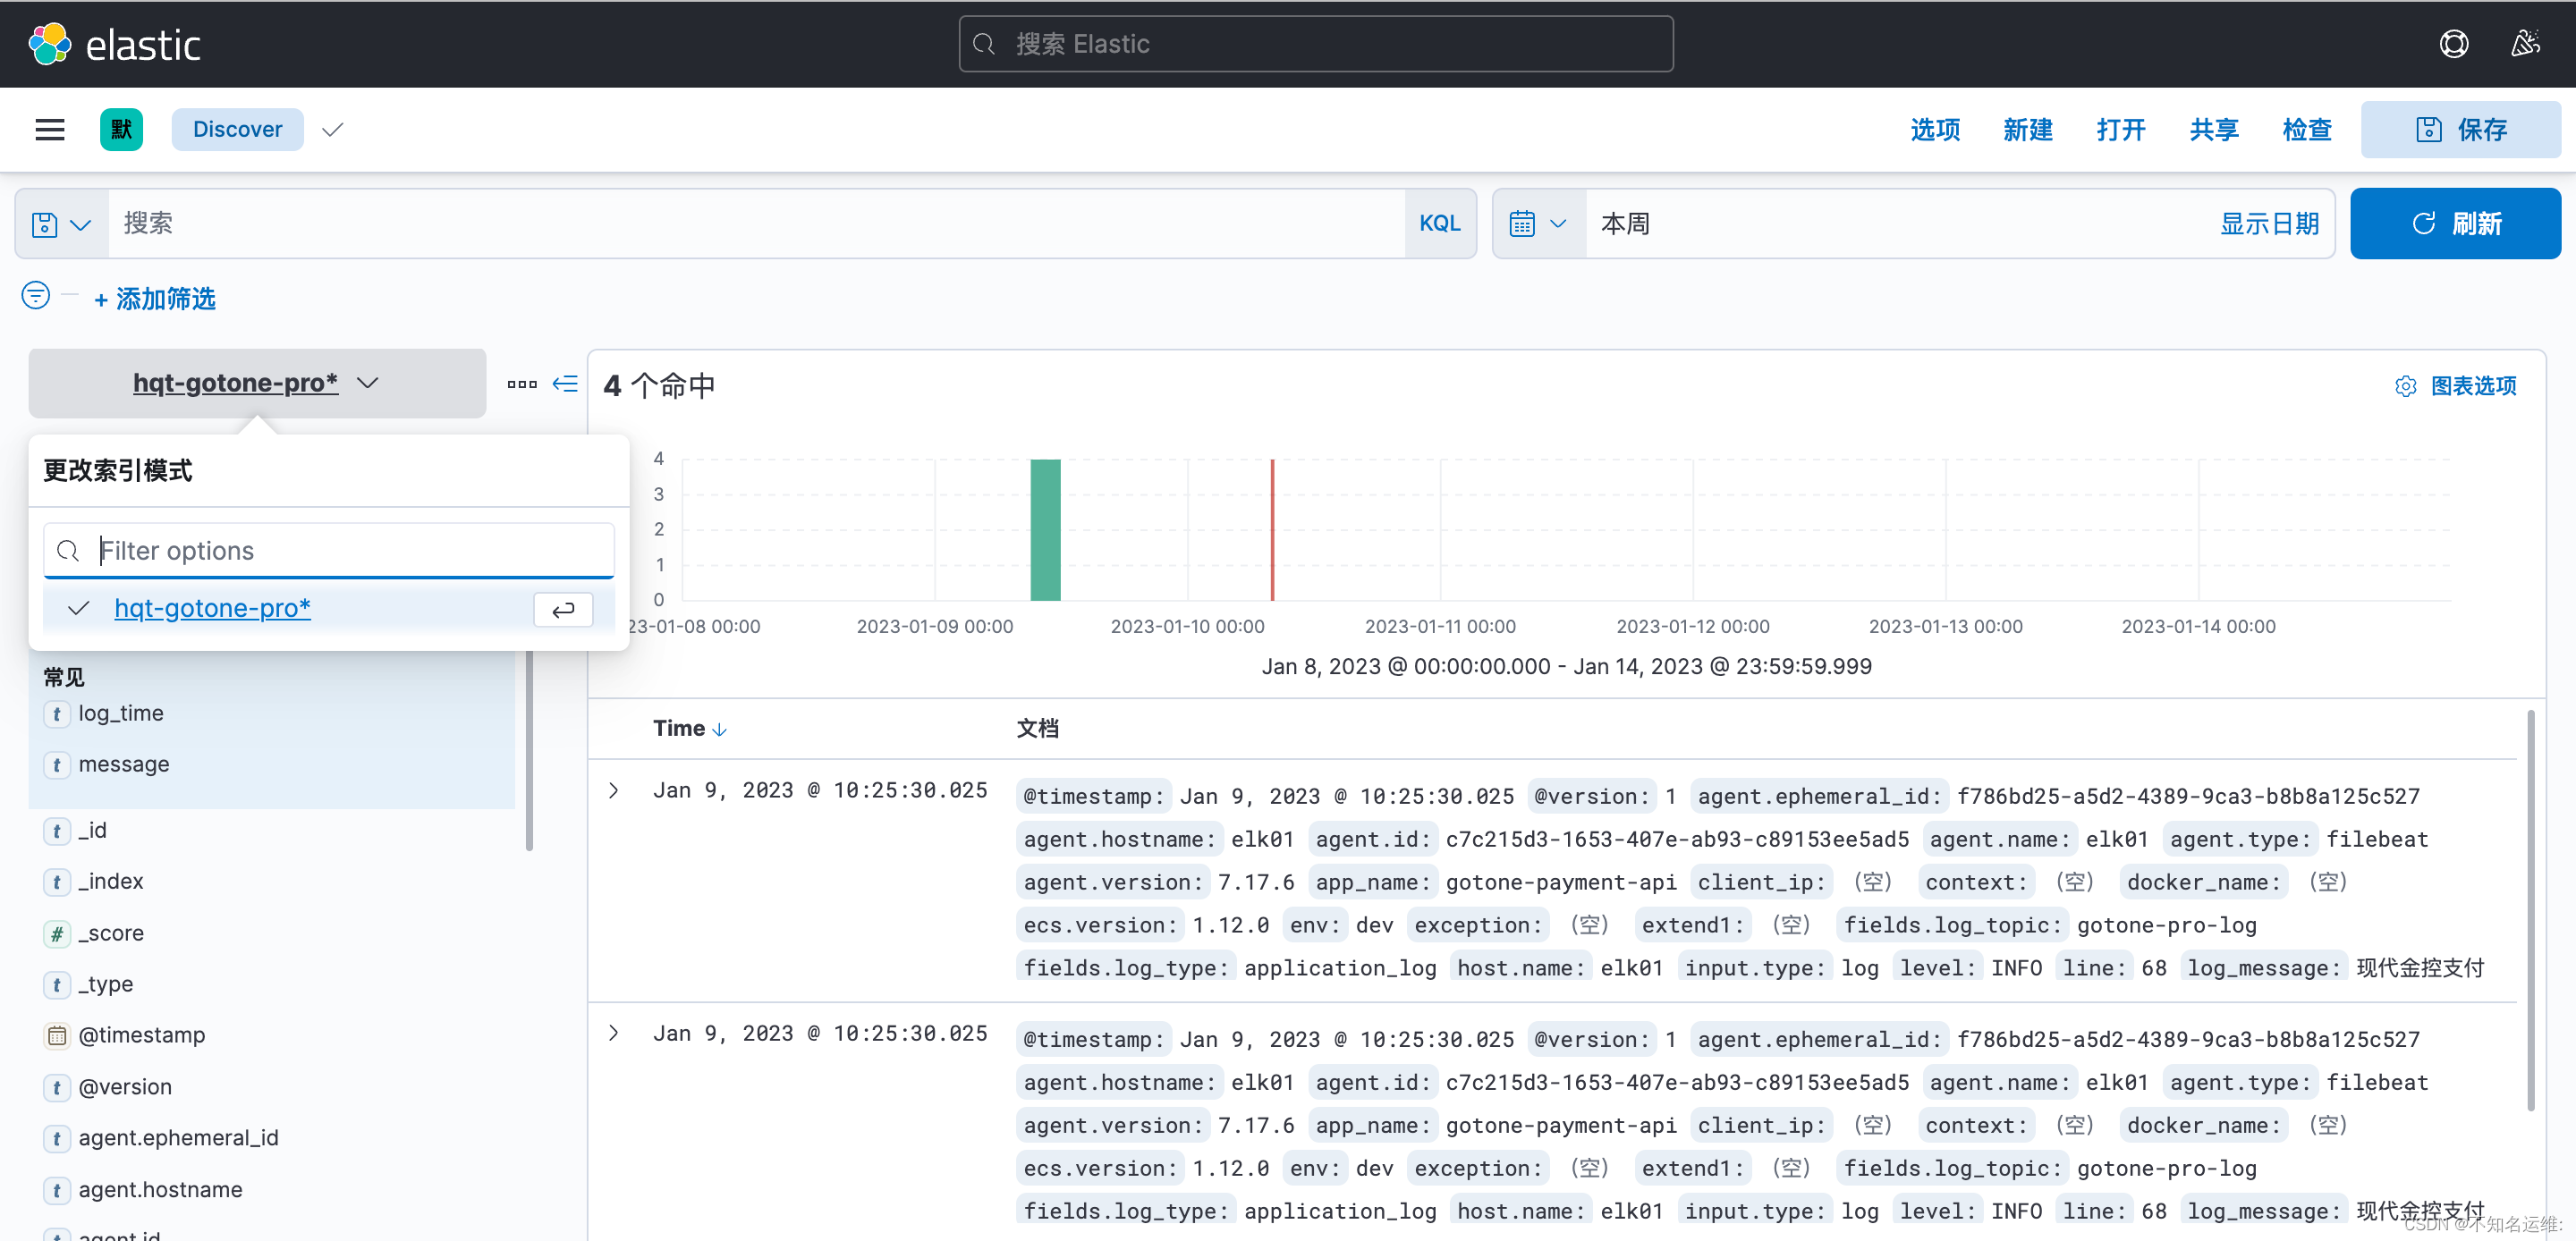Click the save/保存 icon button
This screenshot has height=1241, width=2576.
coord(2458,128)
